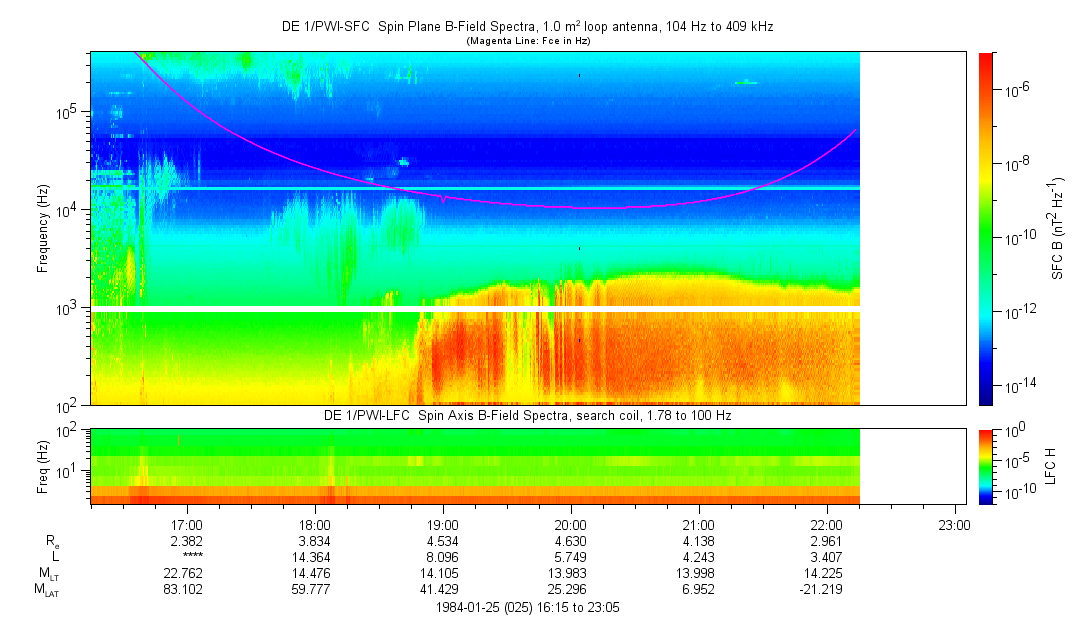The height and width of the screenshot is (620, 1083).
Task: Click the SFC B color scale bar
Action: click(x=986, y=228)
